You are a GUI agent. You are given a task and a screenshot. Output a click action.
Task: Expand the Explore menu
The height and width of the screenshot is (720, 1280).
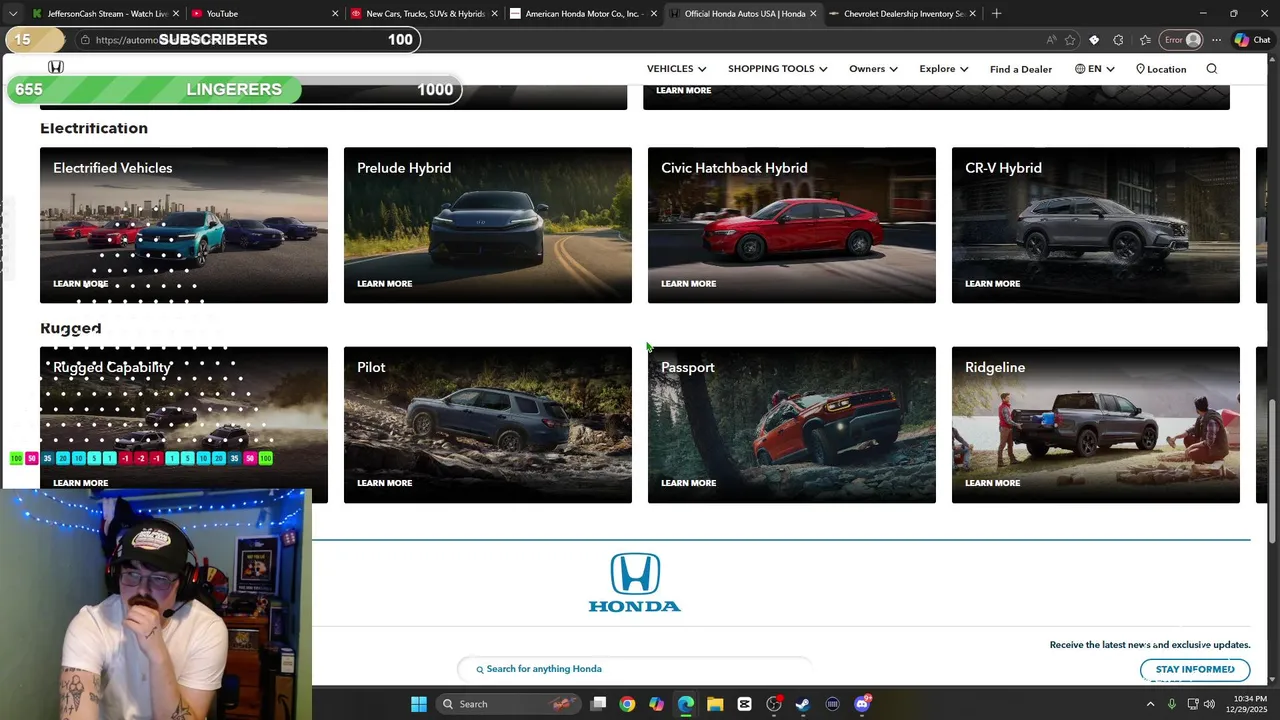click(943, 69)
